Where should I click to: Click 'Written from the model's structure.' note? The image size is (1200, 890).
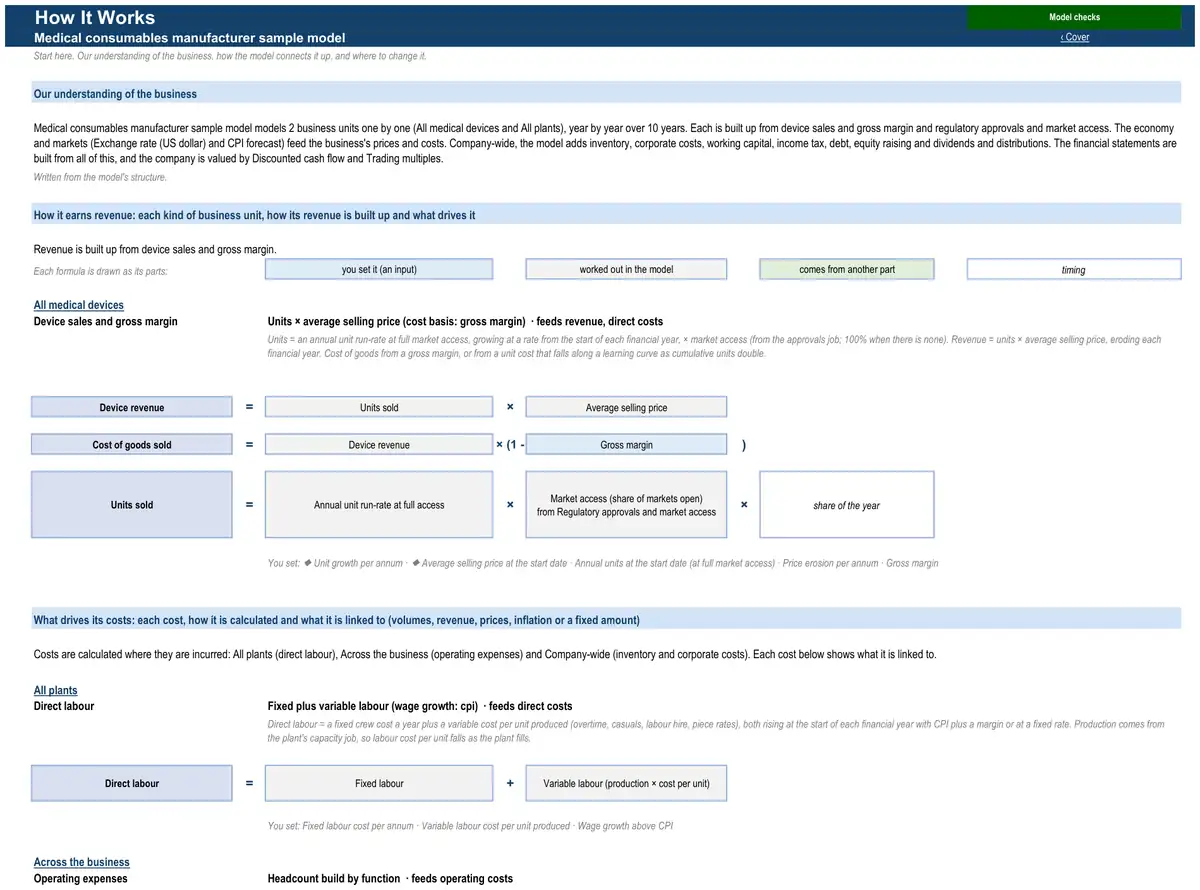tap(100, 177)
